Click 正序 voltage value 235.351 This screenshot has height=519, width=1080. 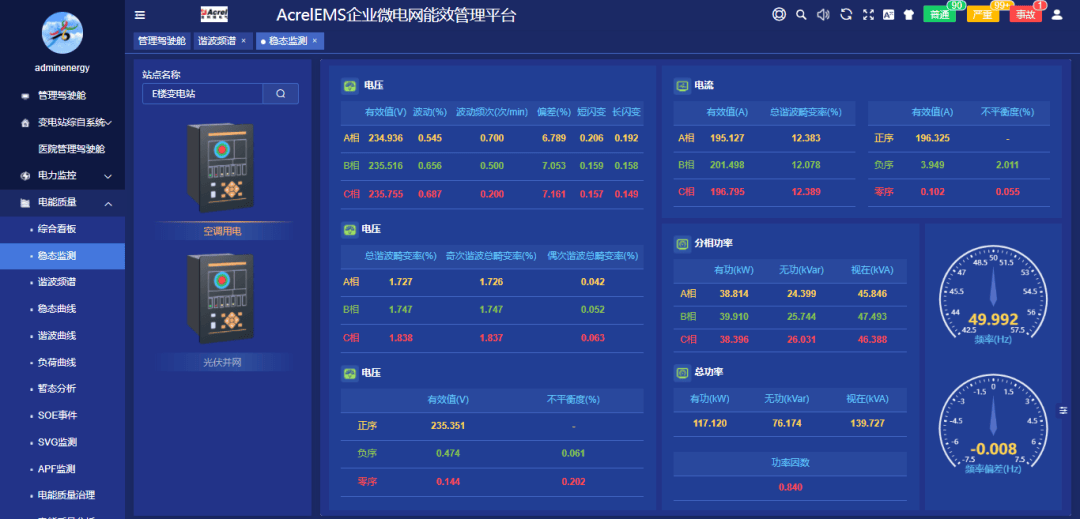tap(448, 425)
